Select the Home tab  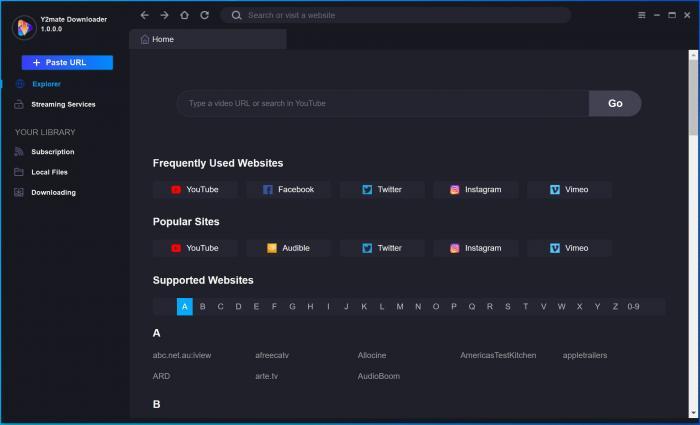click(208, 39)
